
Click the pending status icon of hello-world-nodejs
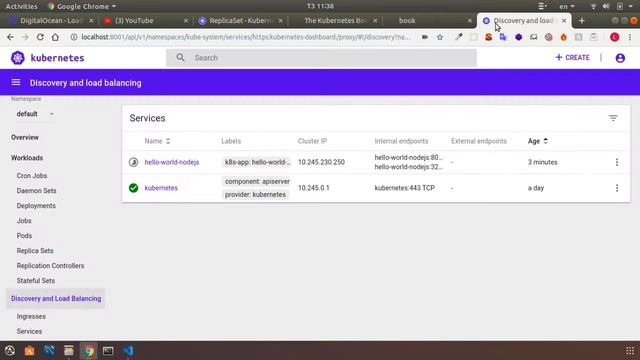pyautogui.click(x=133, y=162)
